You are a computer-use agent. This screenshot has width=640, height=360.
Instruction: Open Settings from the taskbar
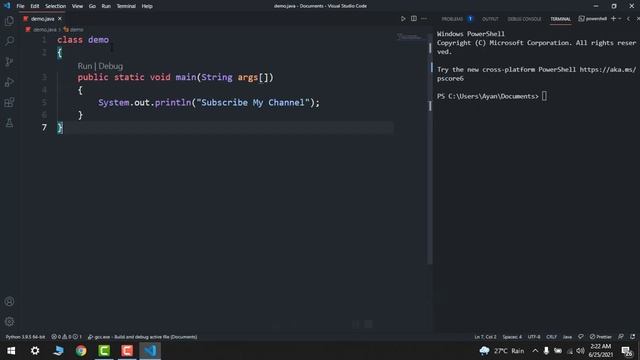35,351
